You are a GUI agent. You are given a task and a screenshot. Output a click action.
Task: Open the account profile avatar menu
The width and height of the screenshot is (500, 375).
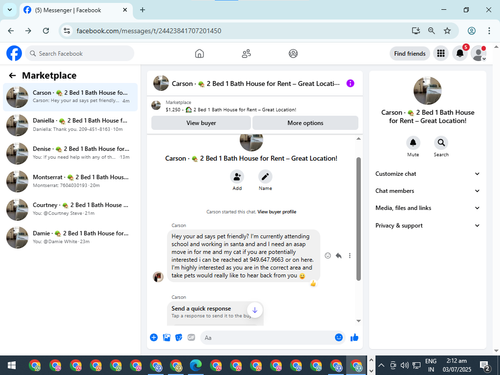[x=479, y=53]
